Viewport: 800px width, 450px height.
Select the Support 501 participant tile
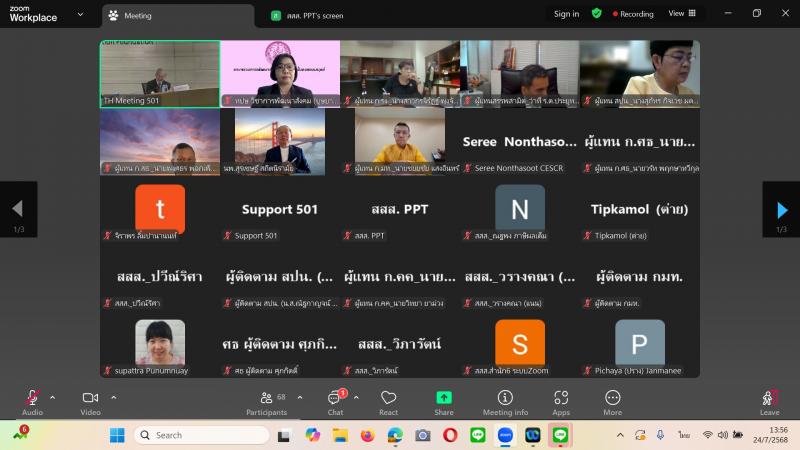tap(280, 209)
